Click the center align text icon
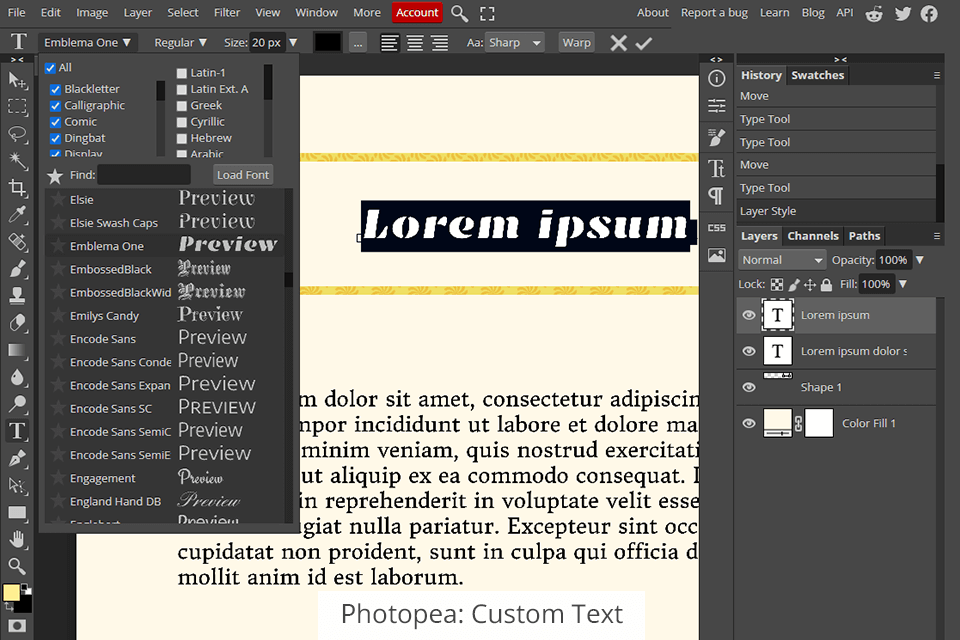This screenshot has height=640, width=960. [413, 43]
